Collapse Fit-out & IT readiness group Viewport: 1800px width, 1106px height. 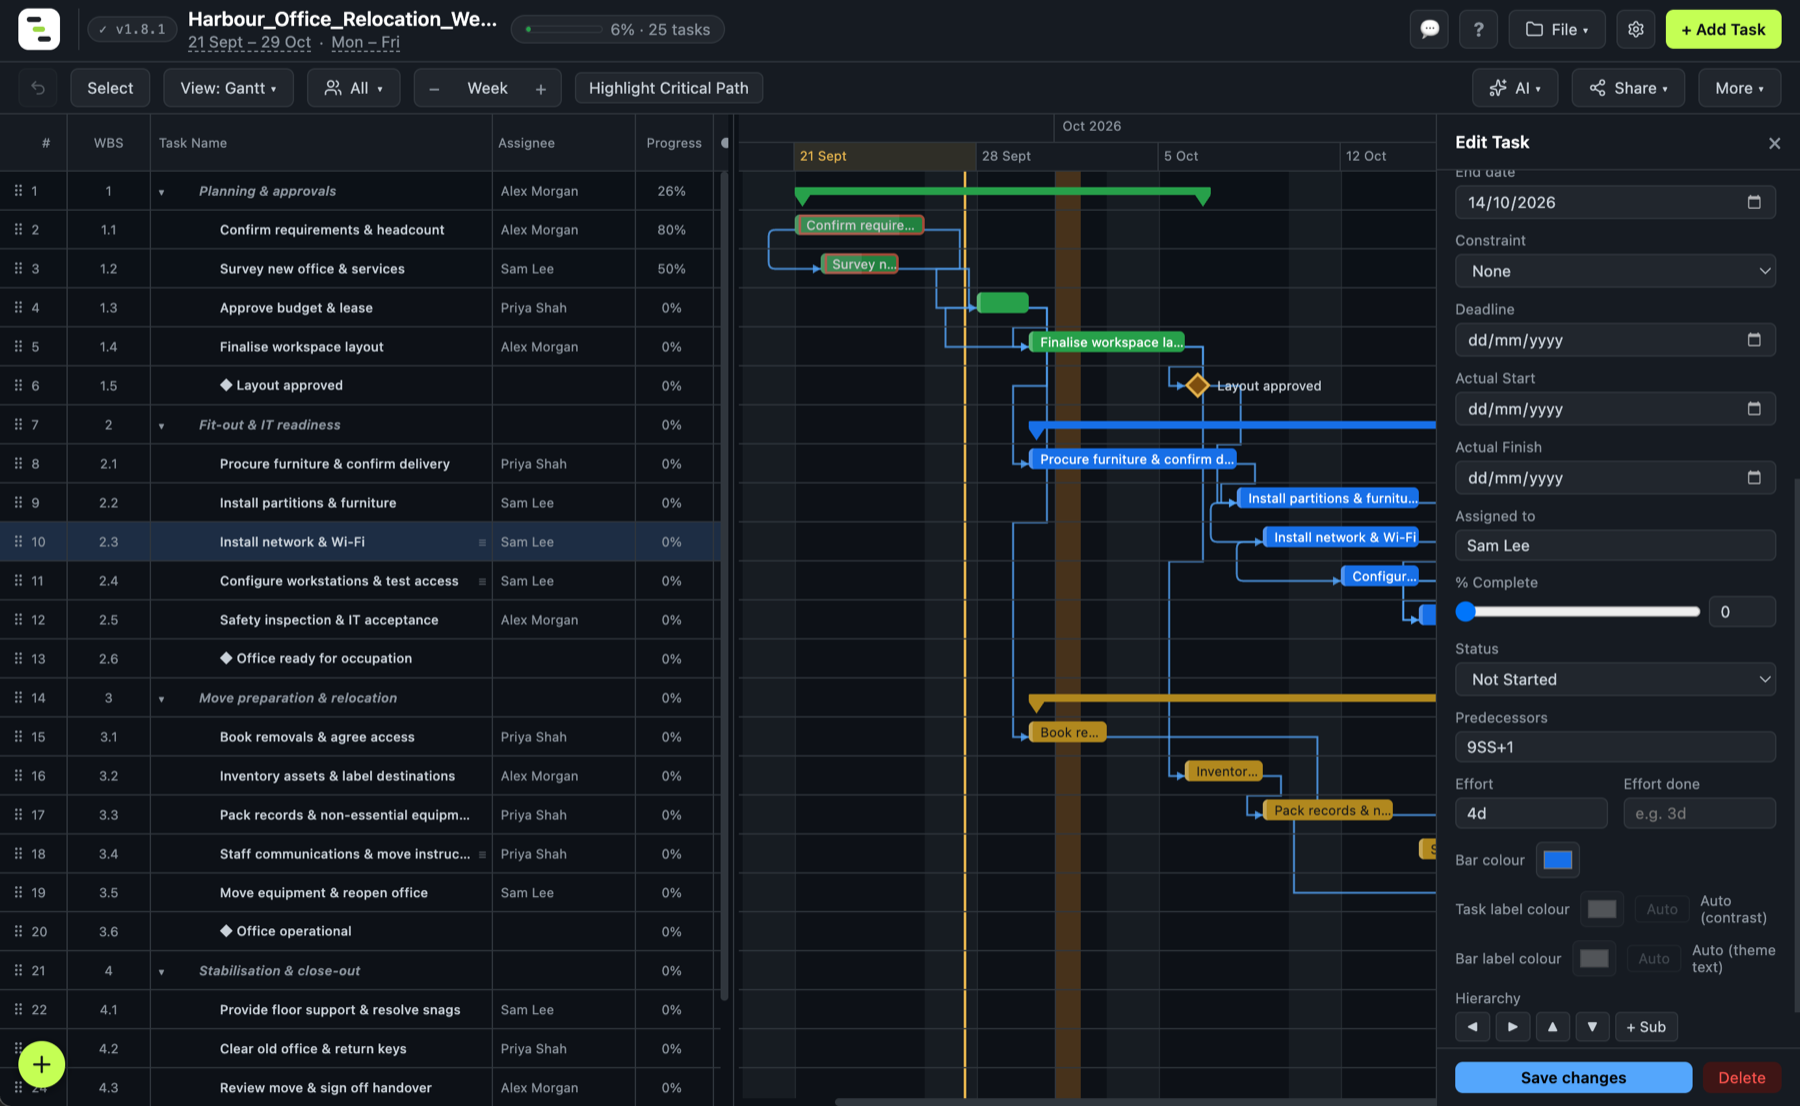161,426
